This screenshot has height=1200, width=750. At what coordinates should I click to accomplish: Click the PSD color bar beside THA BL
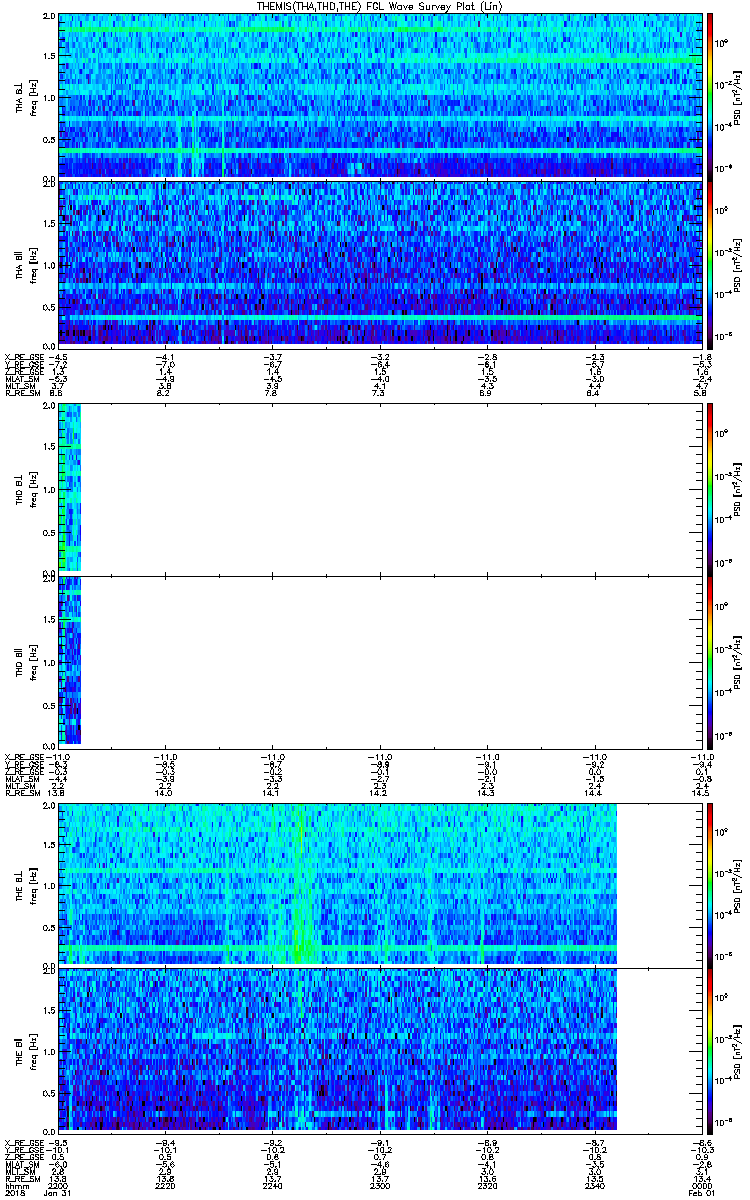pos(710,96)
